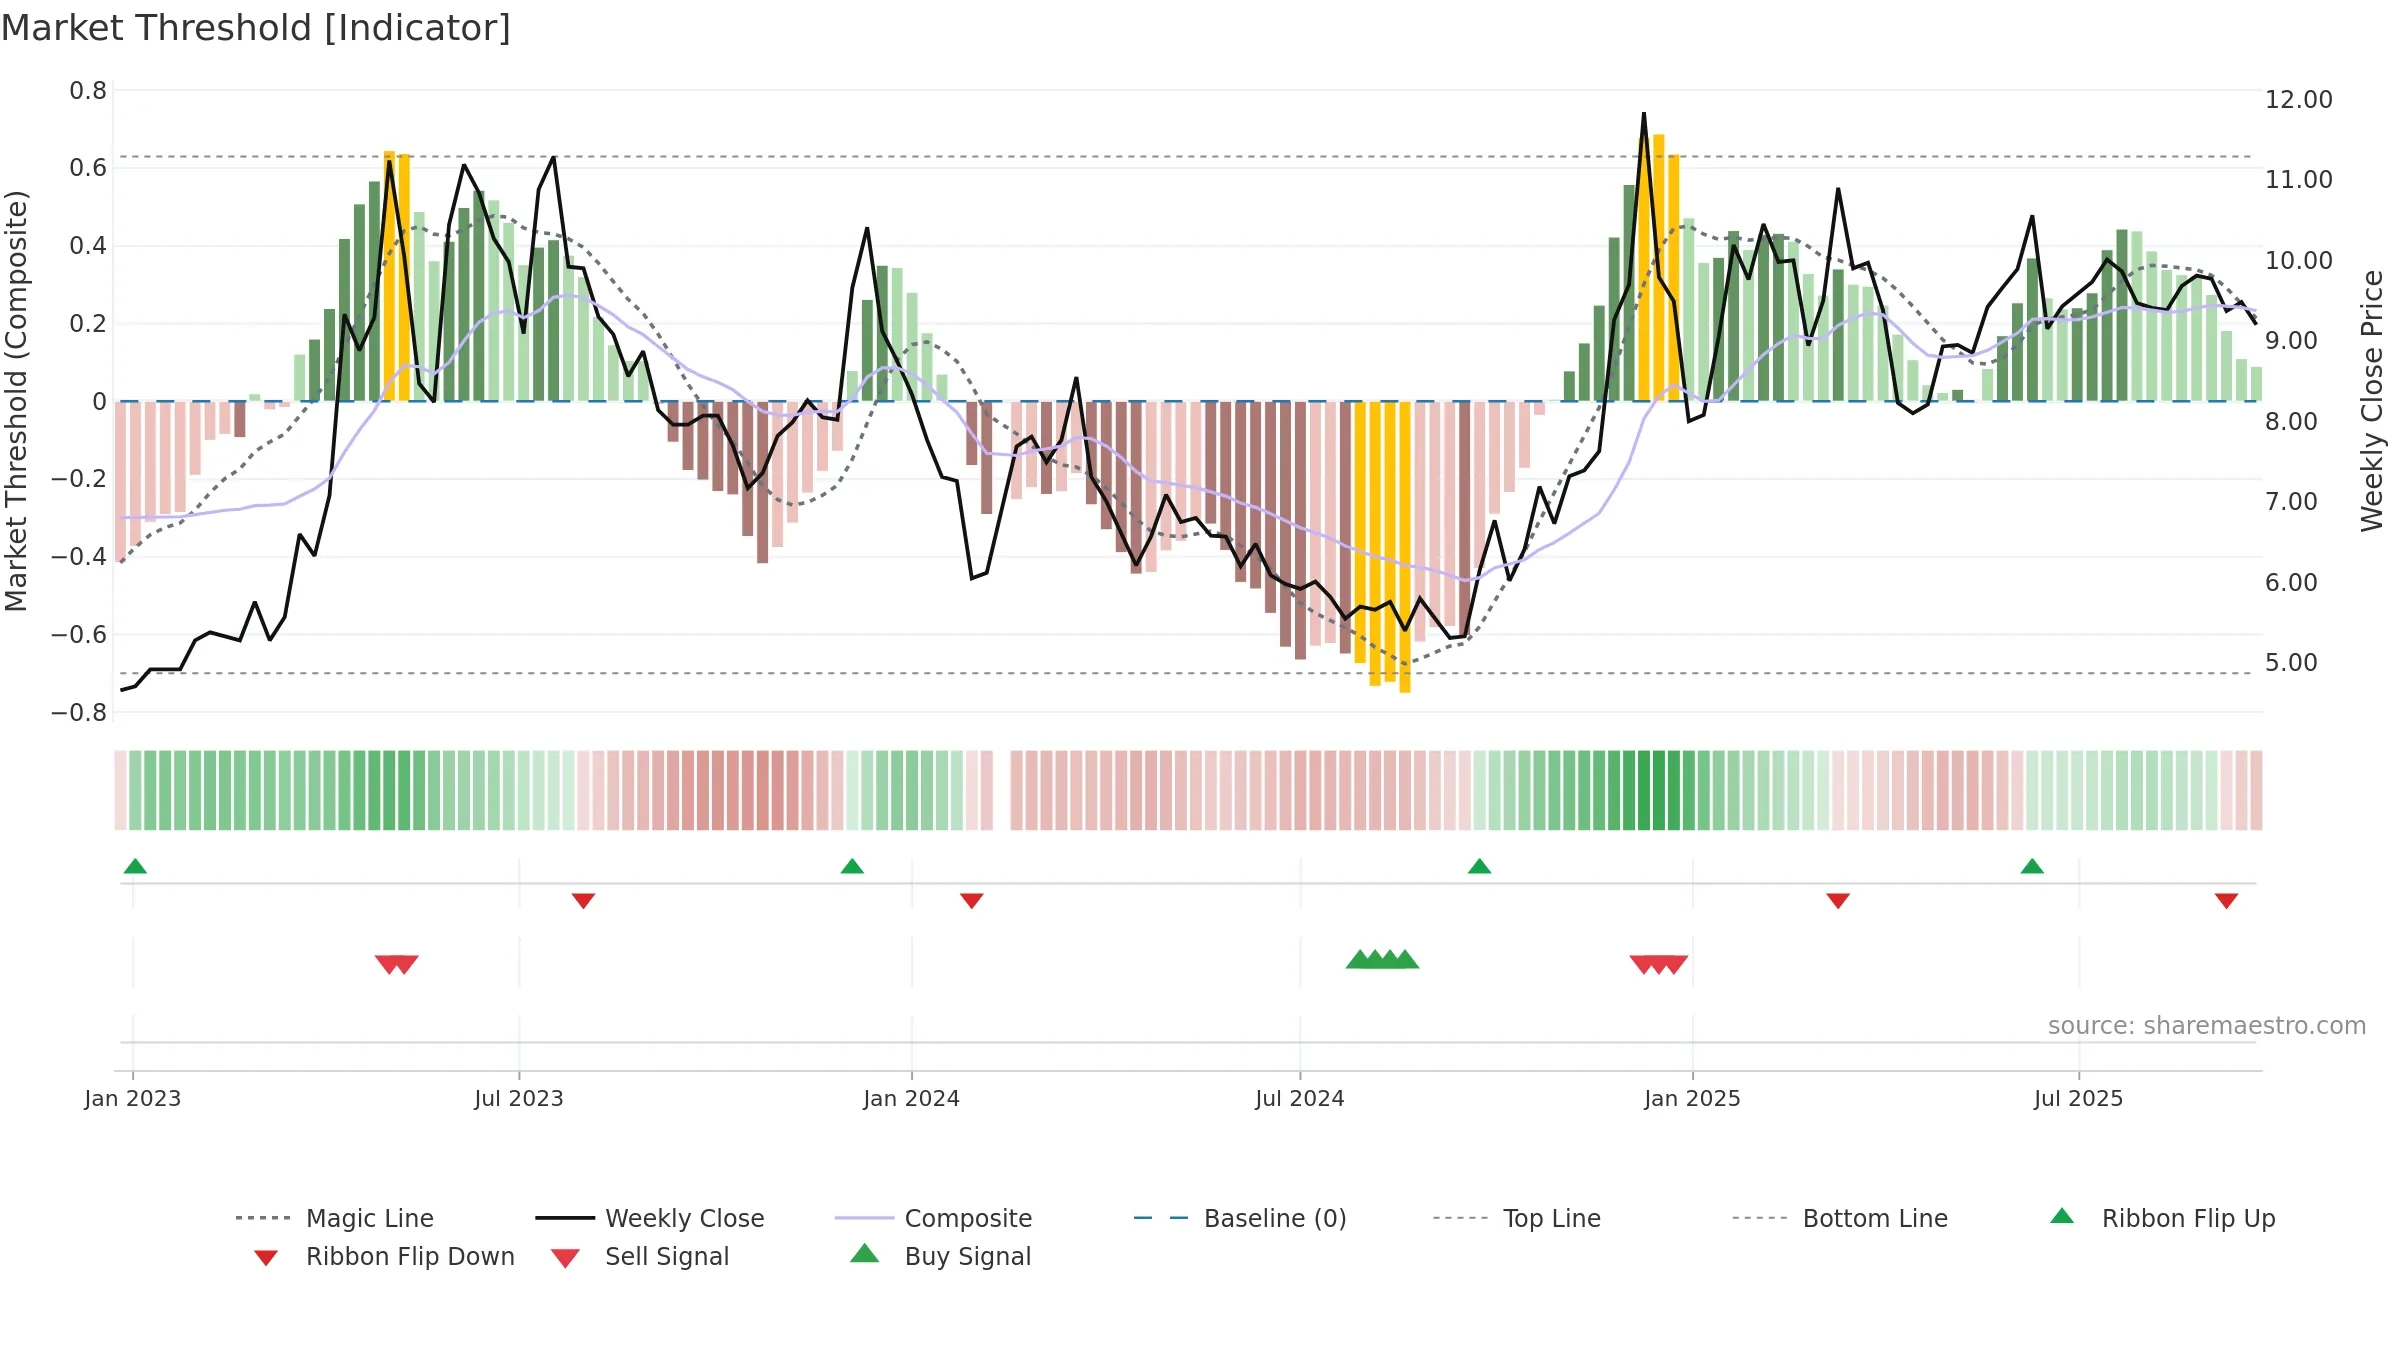2400x1350 pixels.
Task: Click Sell Signal marker cluster near Dec 2024
Action: [1659, 964]
